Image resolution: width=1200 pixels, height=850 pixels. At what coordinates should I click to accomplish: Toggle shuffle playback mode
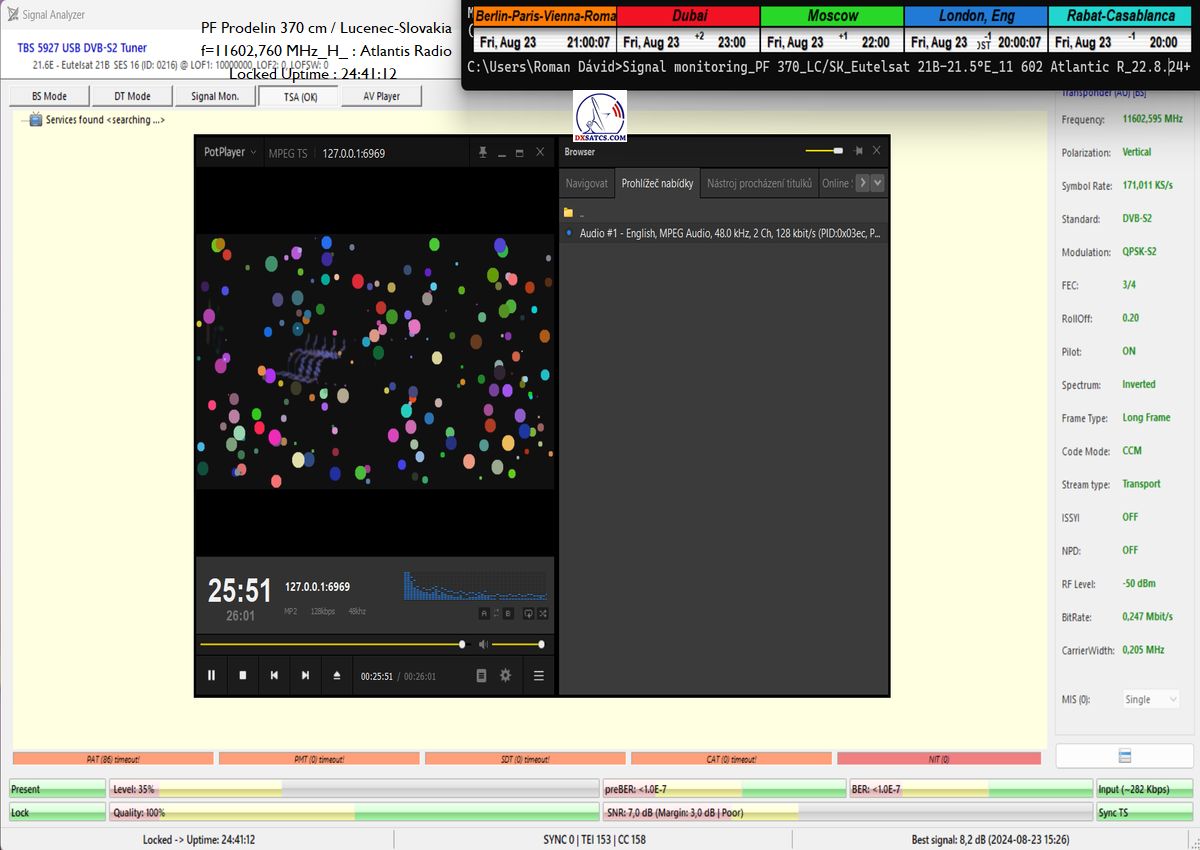pyautogui.click(x=543, y=613)
